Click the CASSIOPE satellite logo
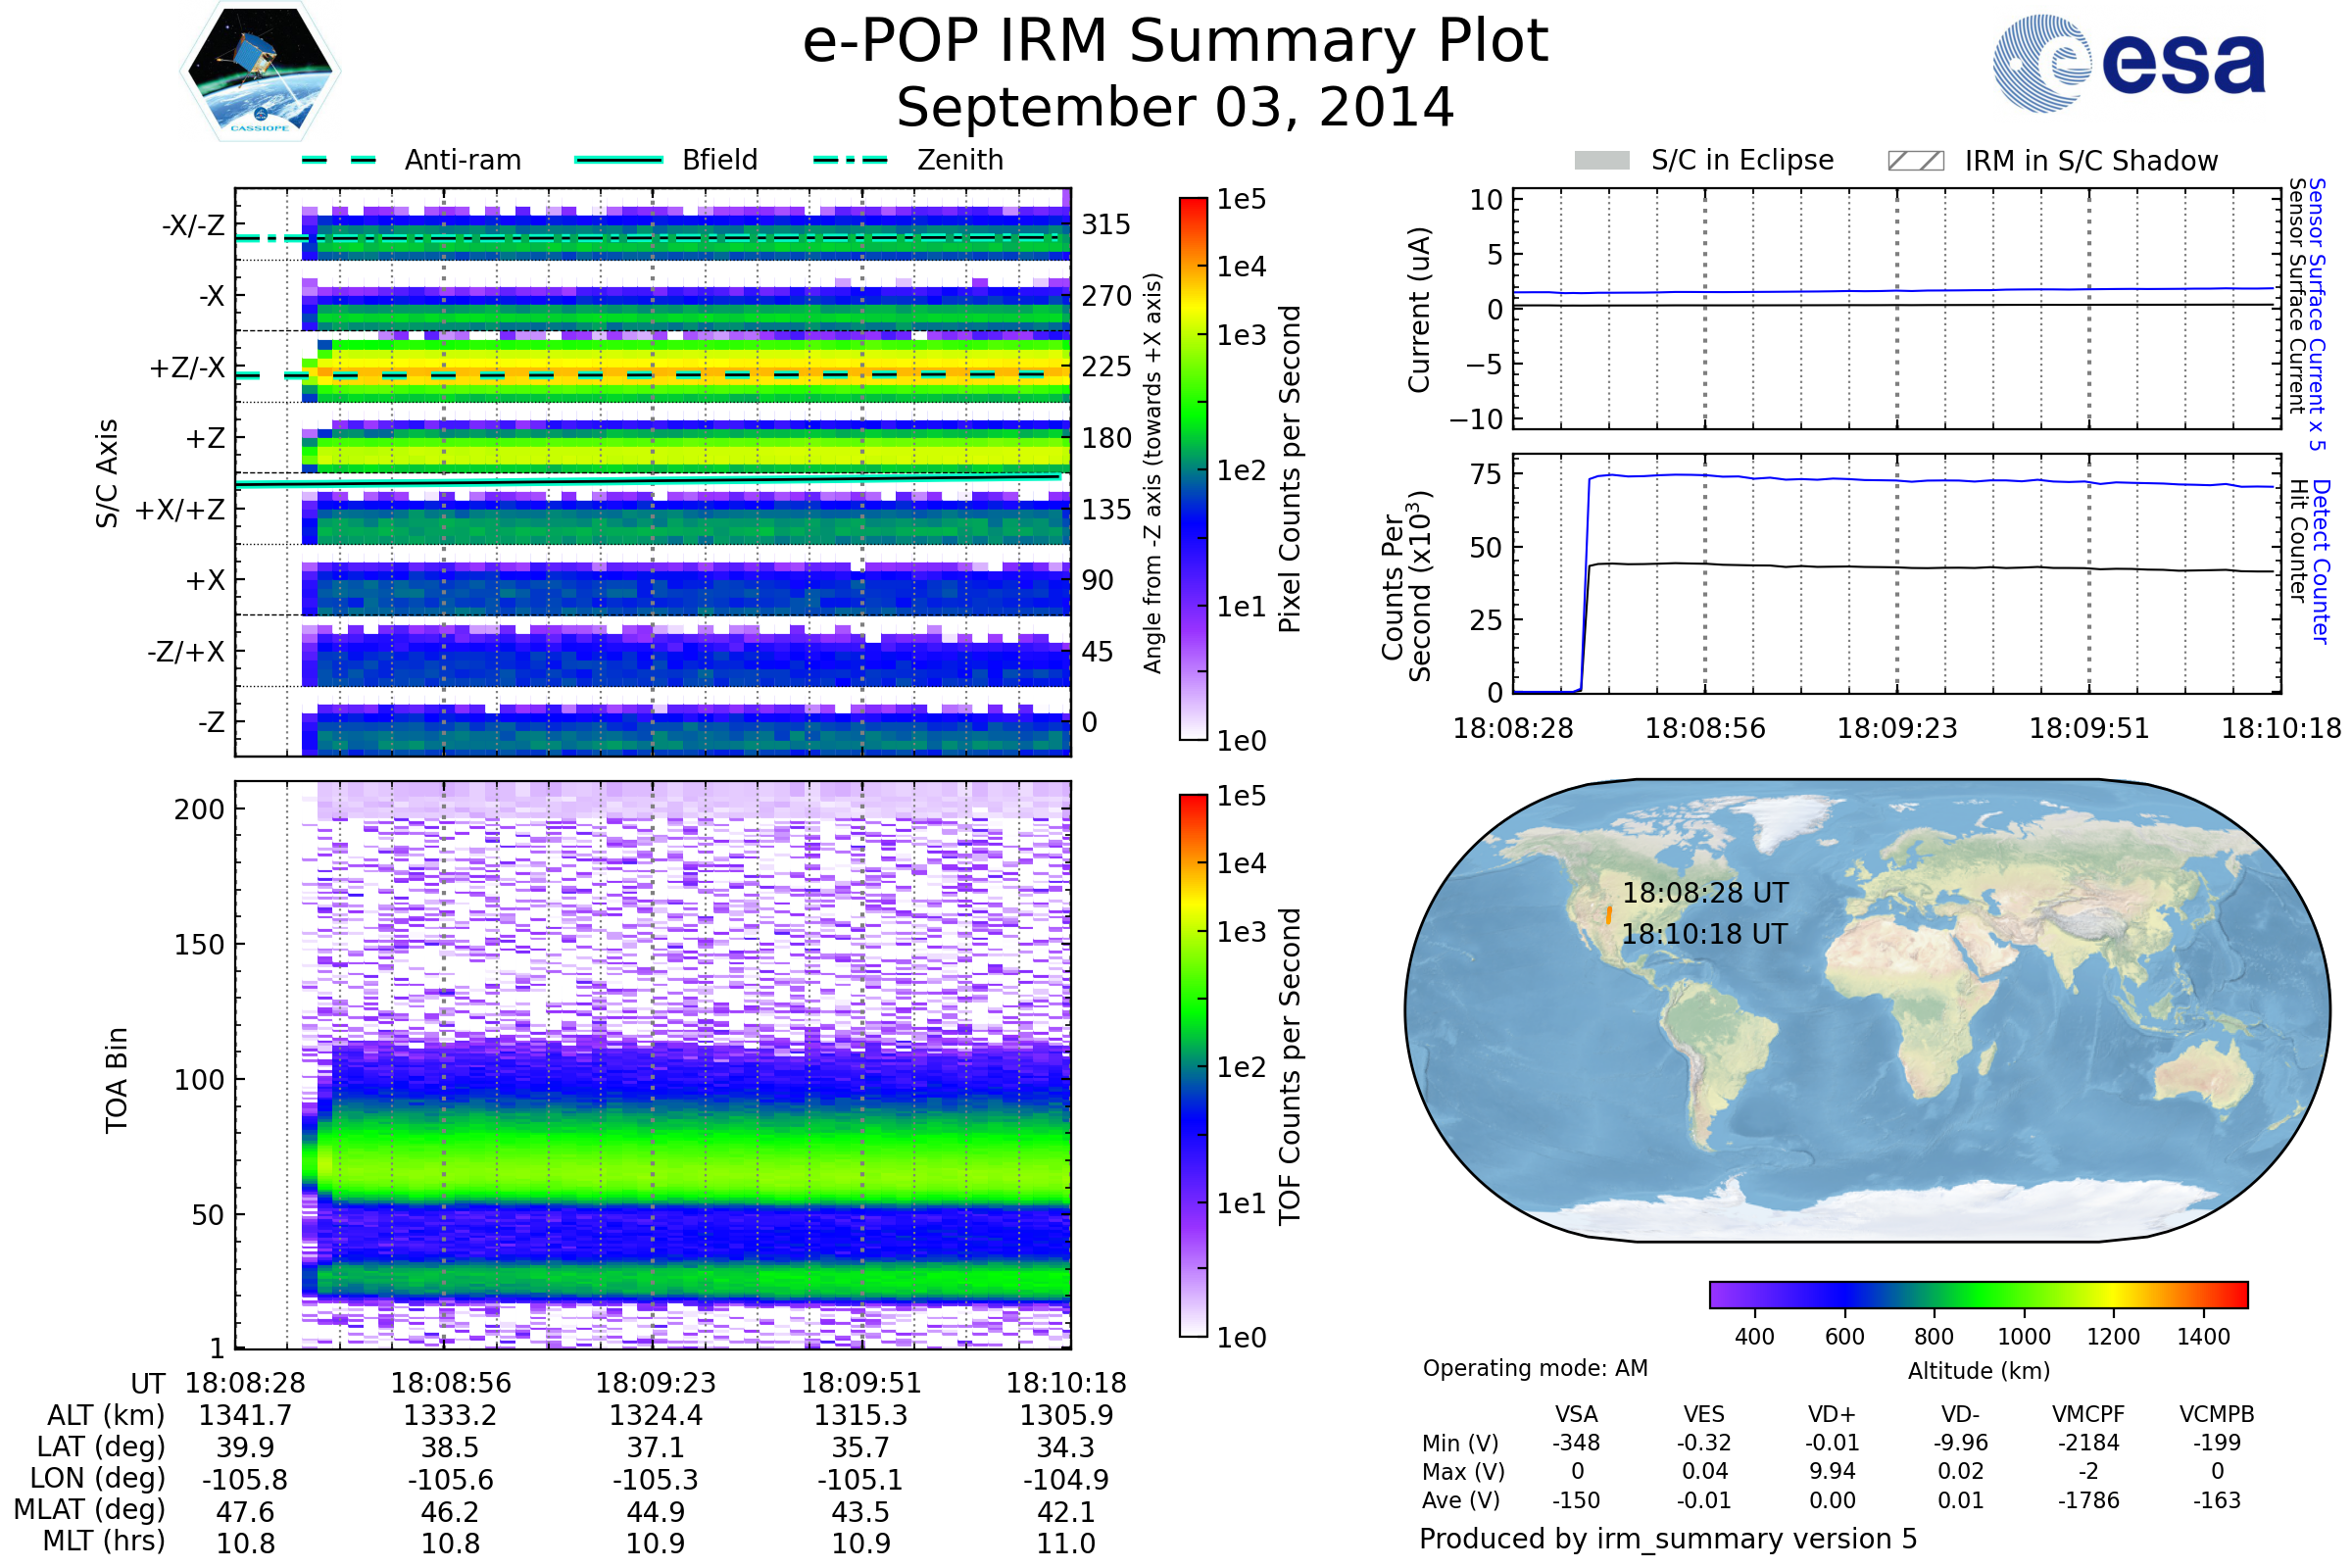2352x1568 pixels. pyautogui.click(x=260, y=72)
